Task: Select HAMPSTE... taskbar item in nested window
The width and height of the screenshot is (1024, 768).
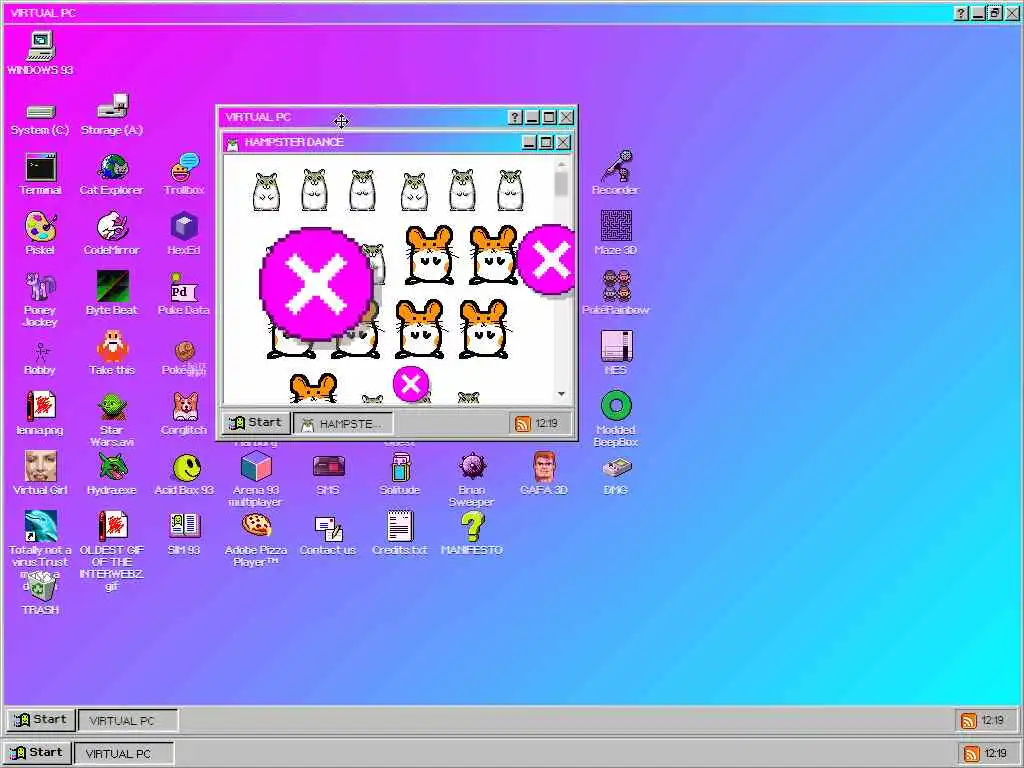Action: (344, 424)
